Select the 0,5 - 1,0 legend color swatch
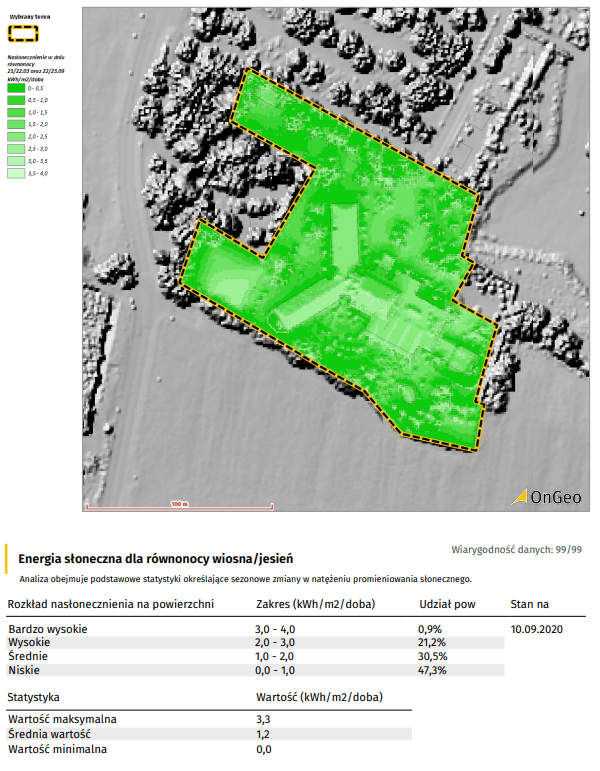This screenshot has height=771, width=600. click(x=15, y=101)
